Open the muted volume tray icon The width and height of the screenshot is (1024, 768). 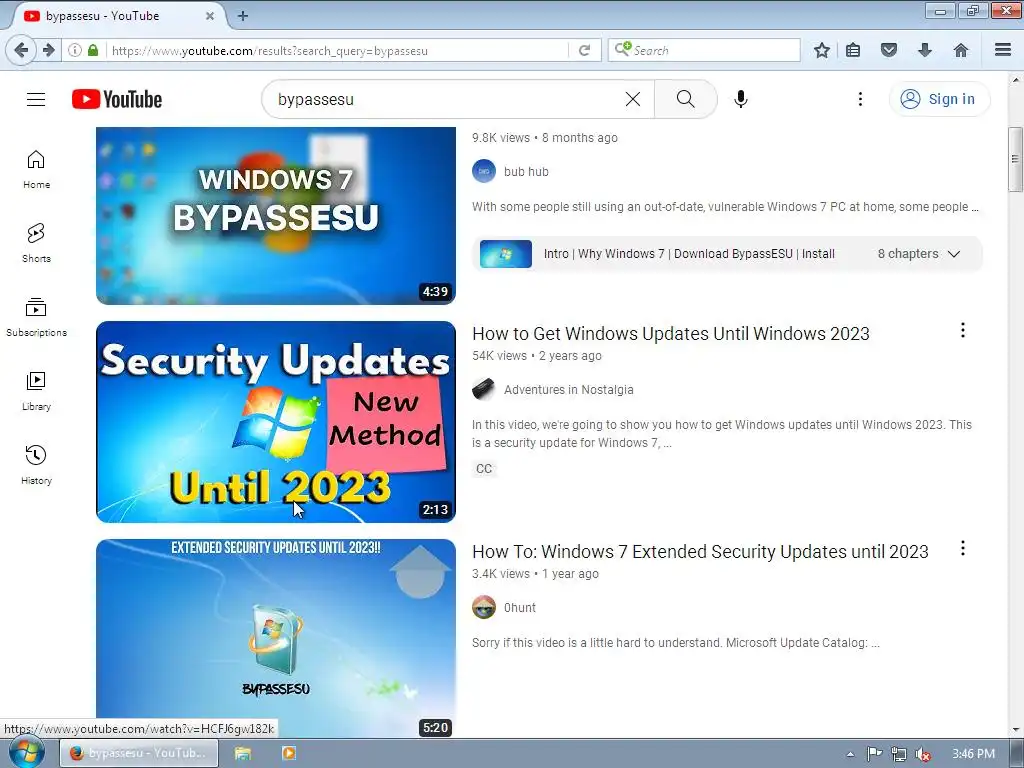tap(923, 754)
